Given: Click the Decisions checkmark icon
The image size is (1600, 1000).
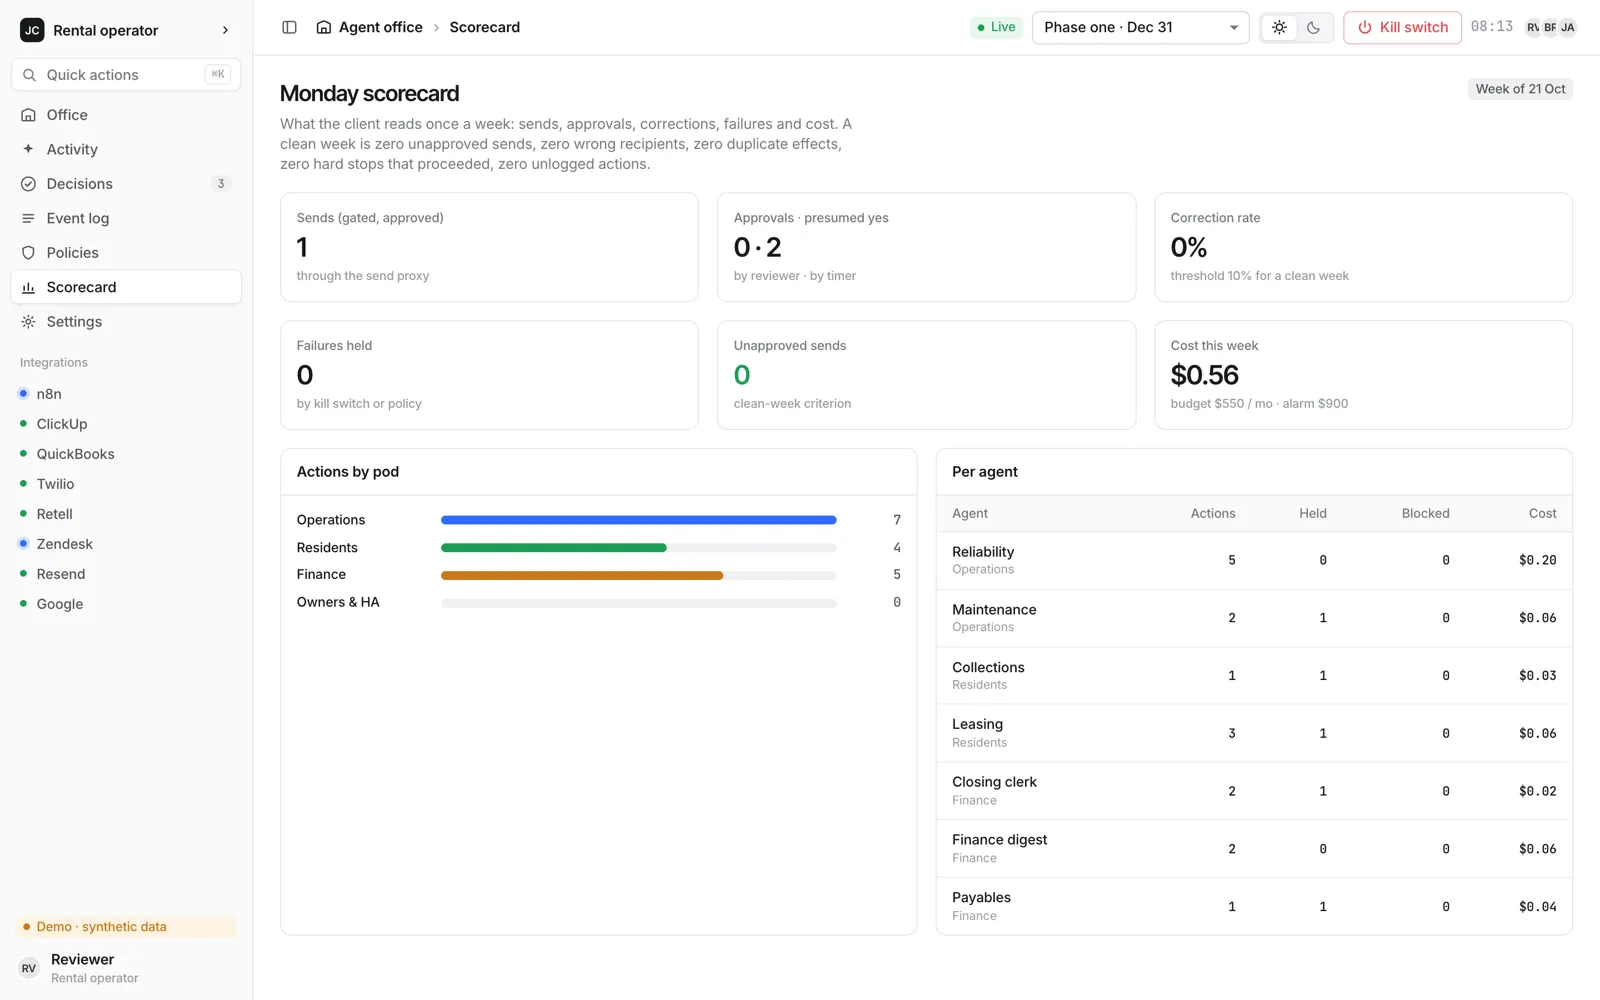Looking at the screenshot, I should (29, 184).
